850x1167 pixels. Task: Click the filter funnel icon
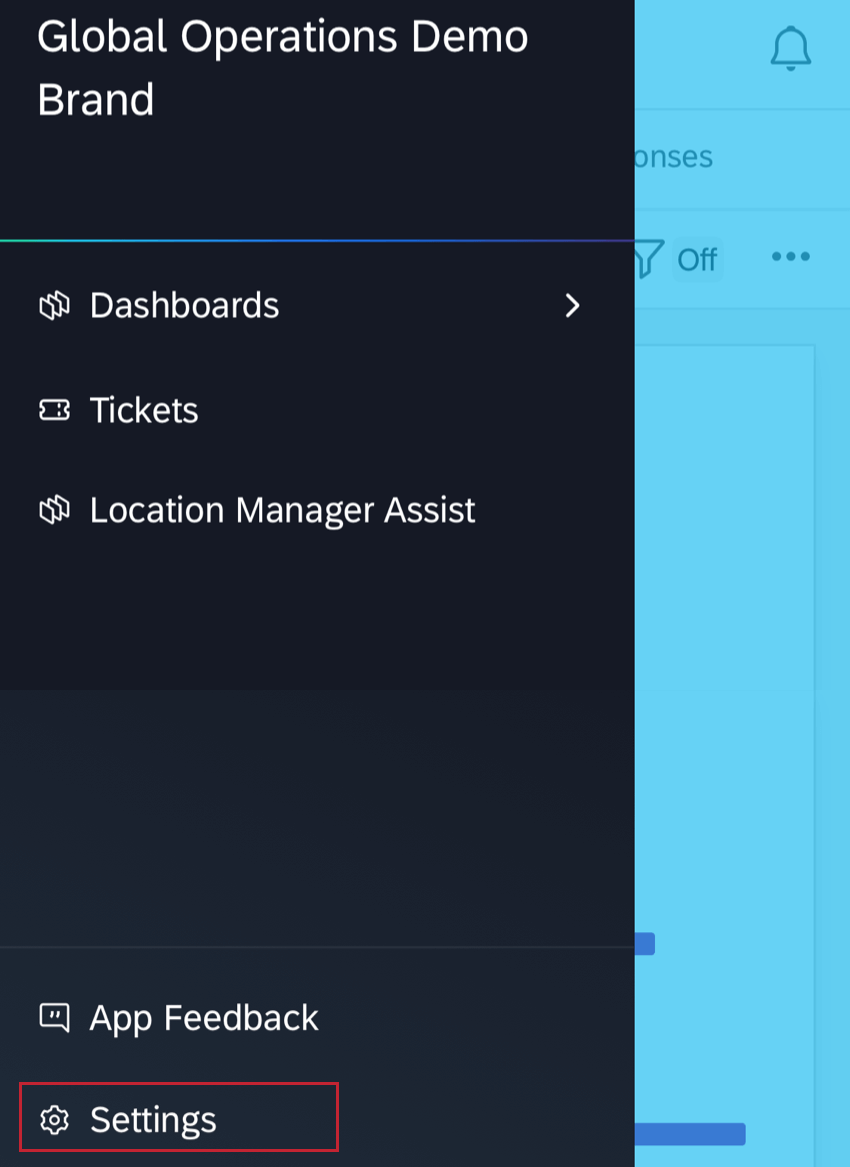646,258
